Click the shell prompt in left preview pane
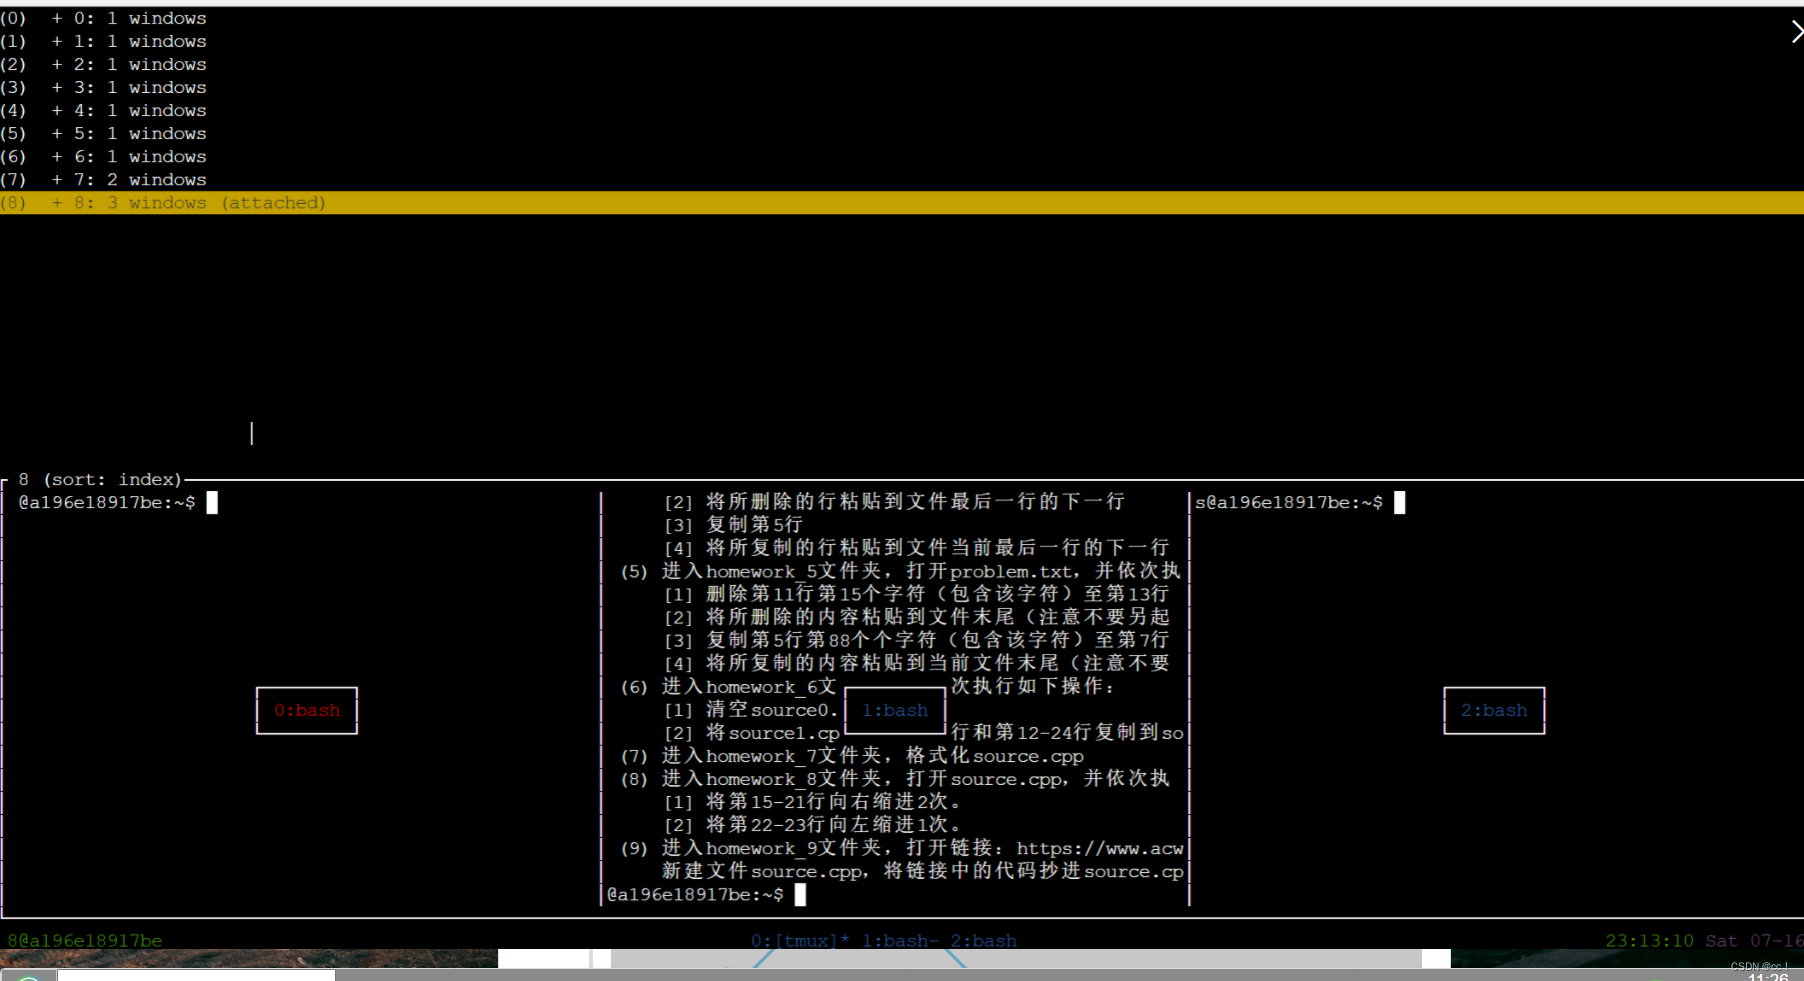1804x981 pixels. coord(107,502)
